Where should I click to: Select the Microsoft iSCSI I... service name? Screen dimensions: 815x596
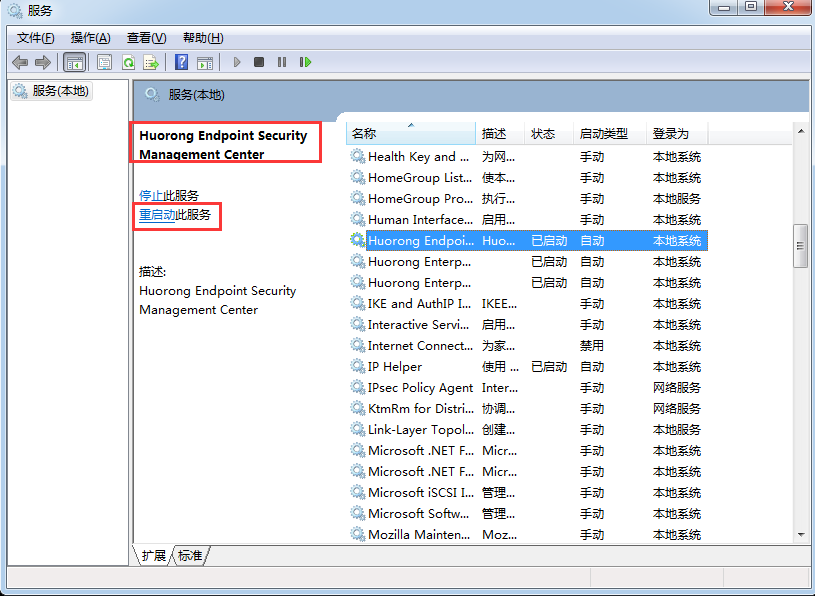420,493
